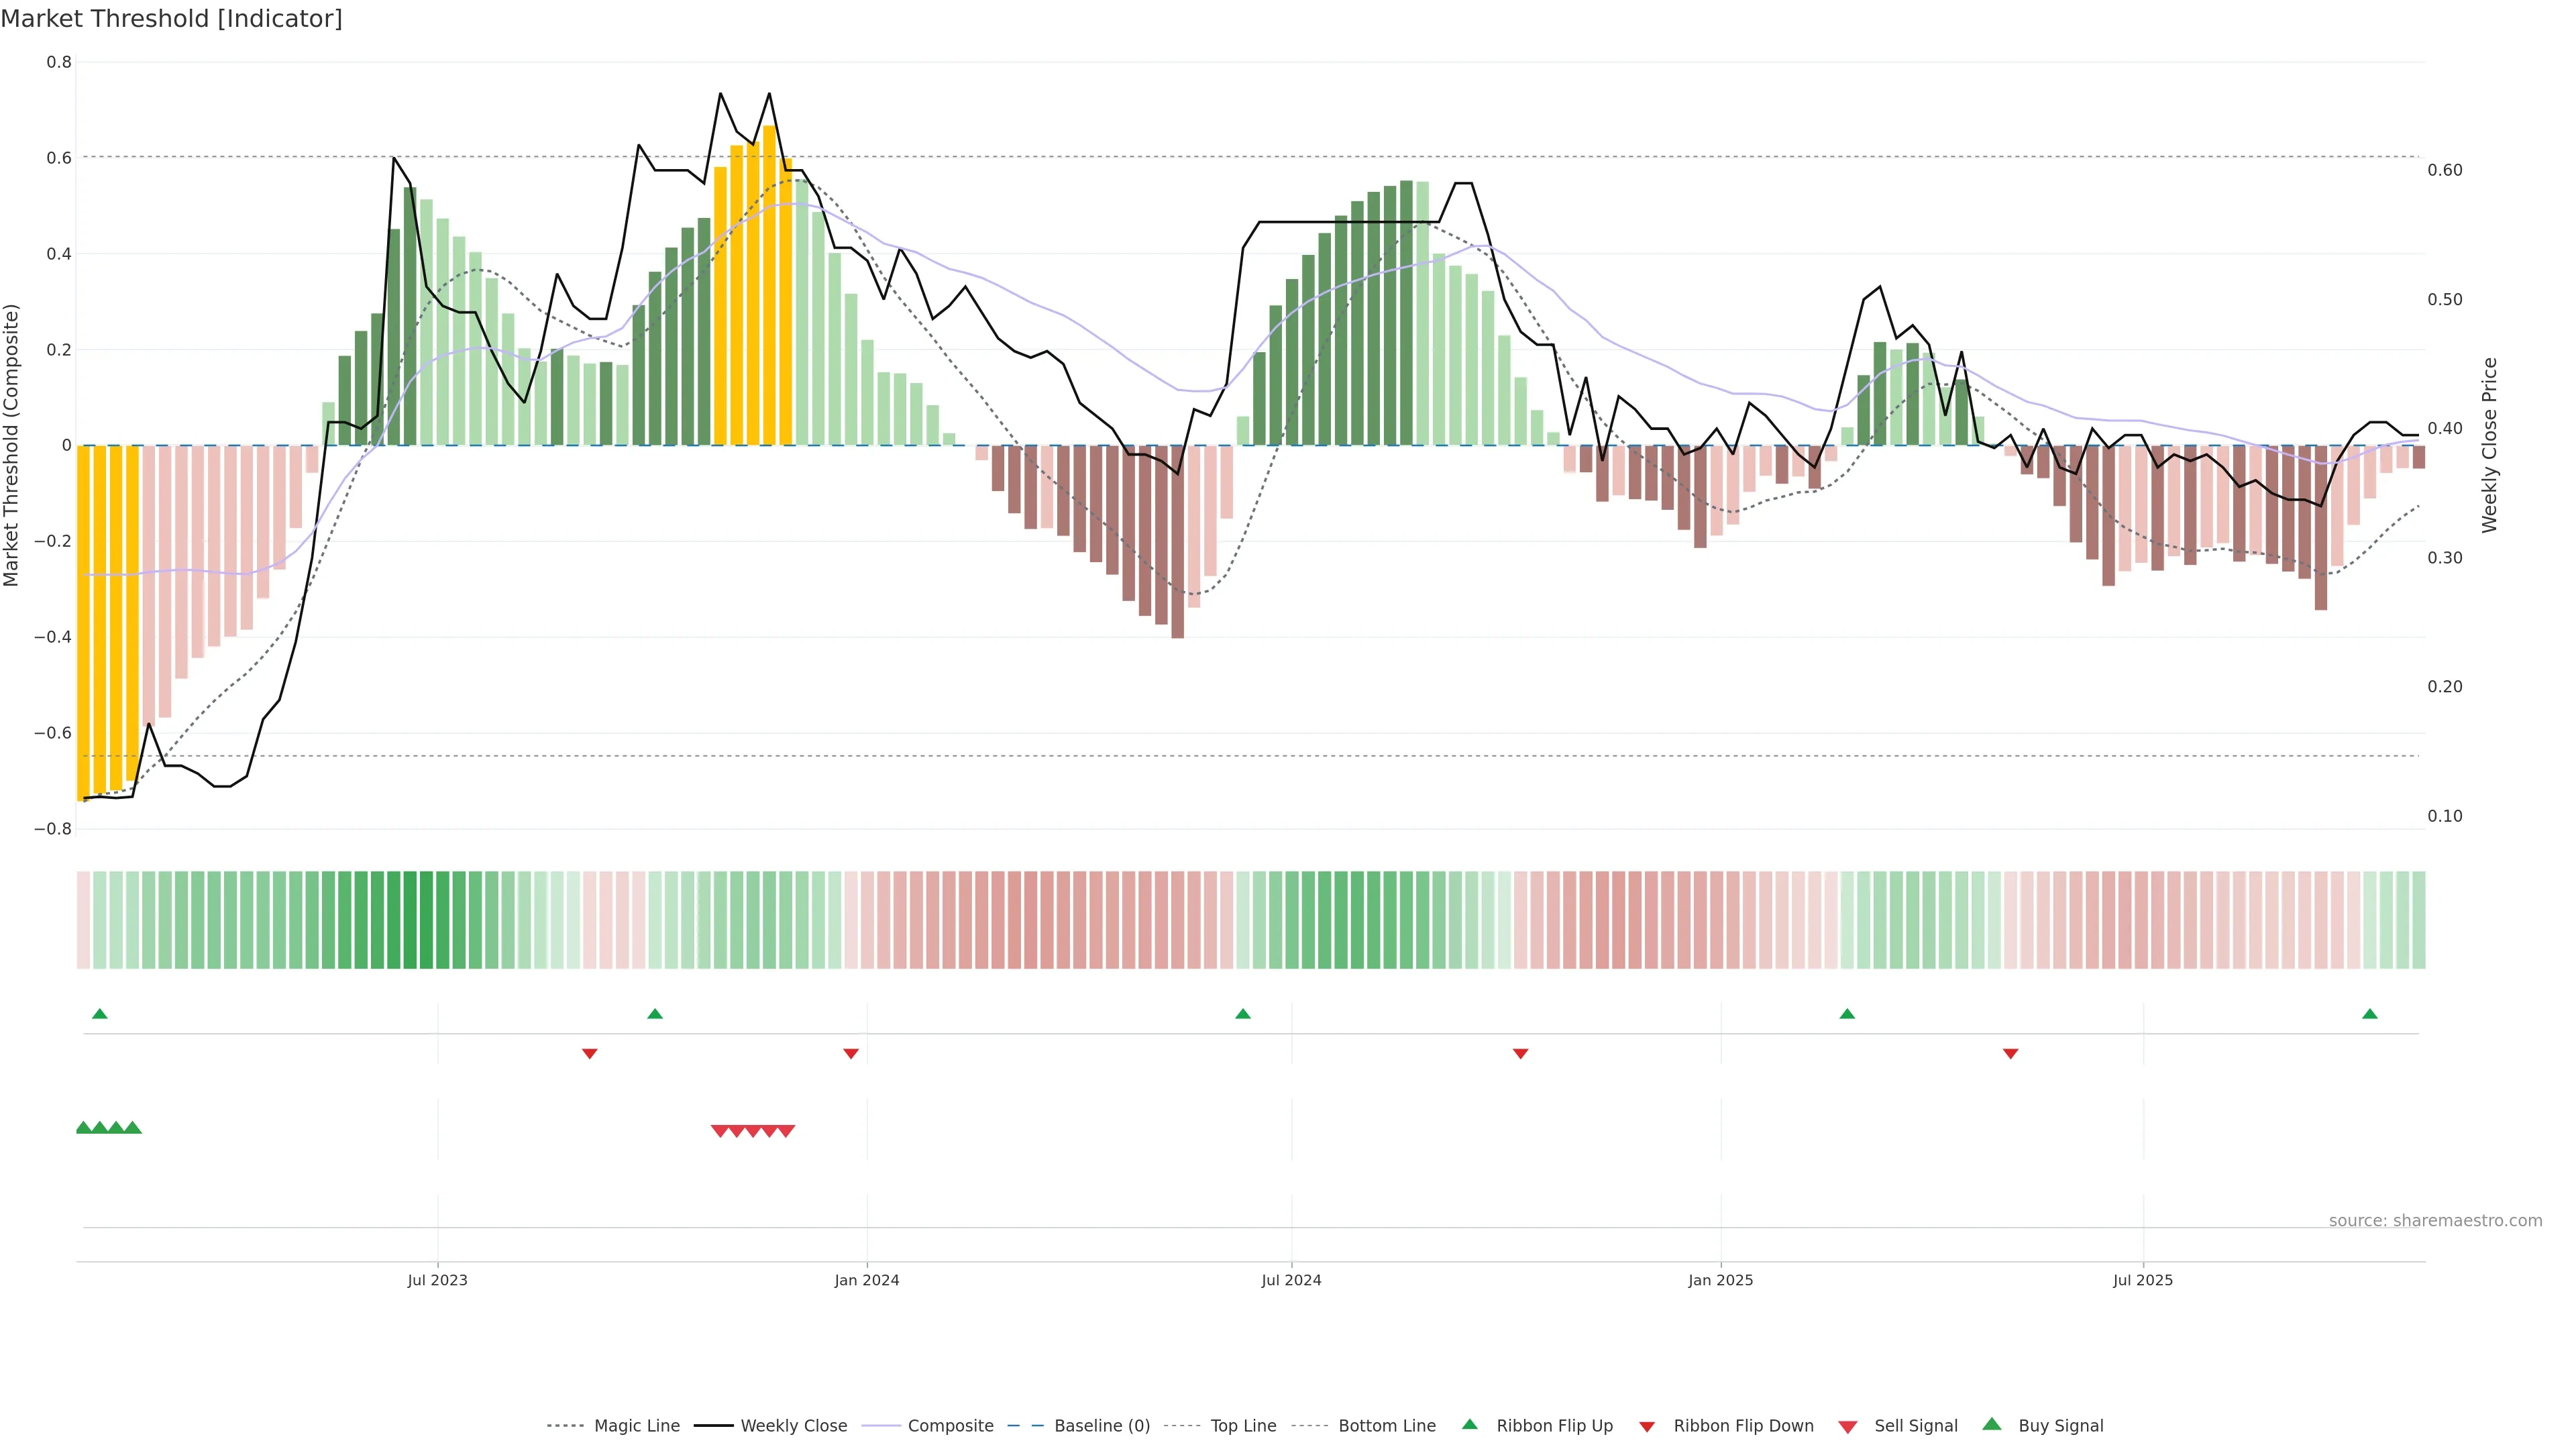Toggle Magic Line in the legend

click(x=636, y=1426)
